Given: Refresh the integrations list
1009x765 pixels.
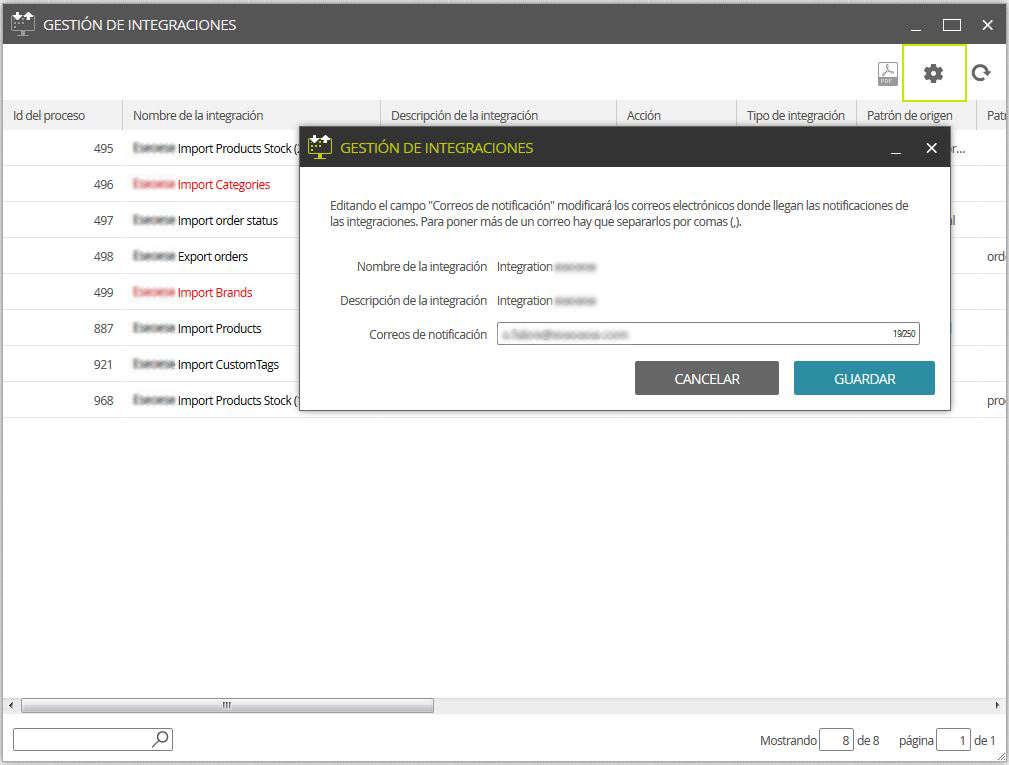Looking at the screenshot, I should [x=981, y=73].
